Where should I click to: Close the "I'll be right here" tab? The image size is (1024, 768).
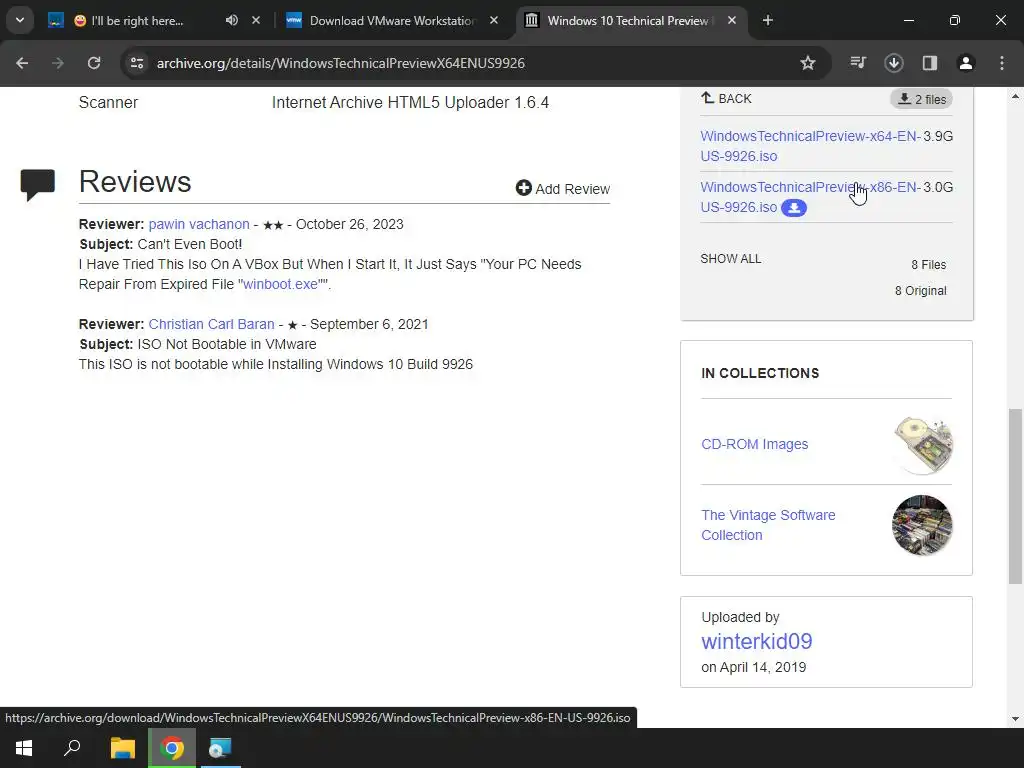(x=256, y=20)
